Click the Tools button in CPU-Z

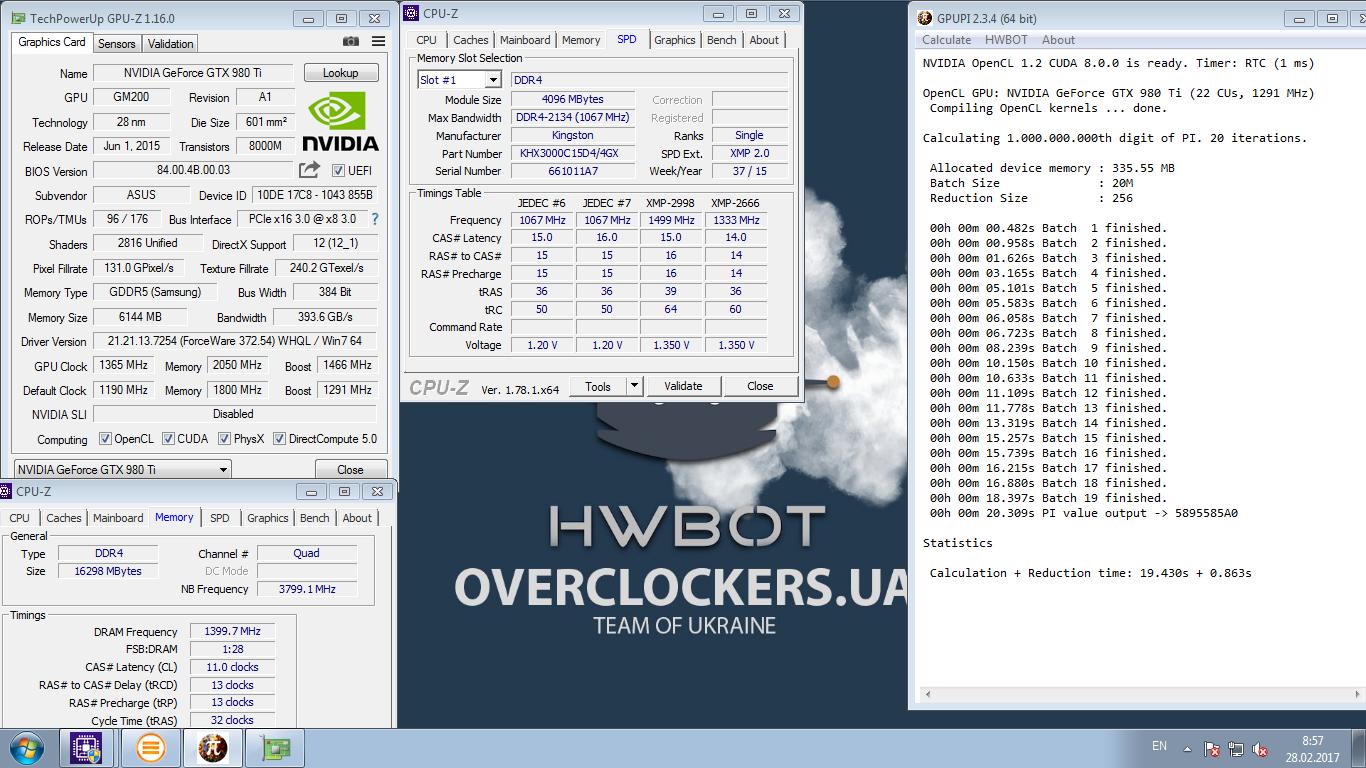pyautogui.click(x=598, y=386)
